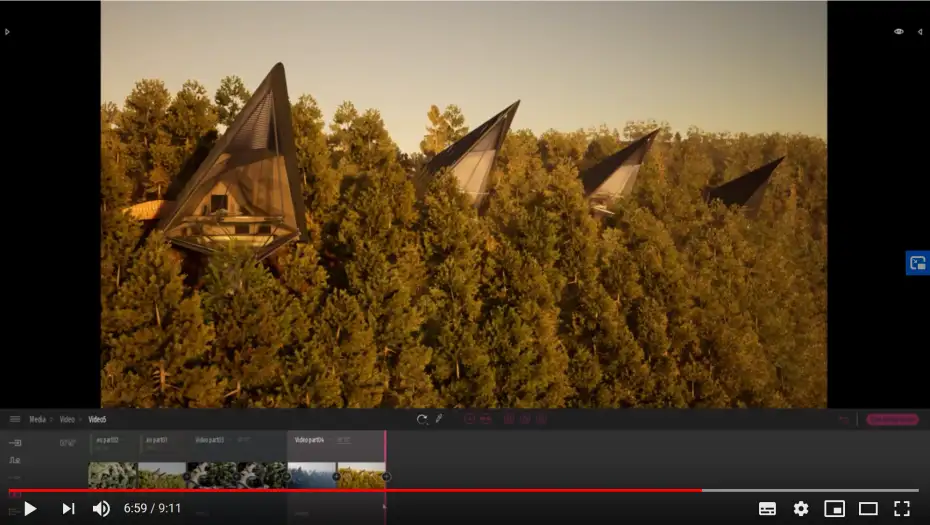
Task: Open YouTube player settings gear
Action: 801,508
